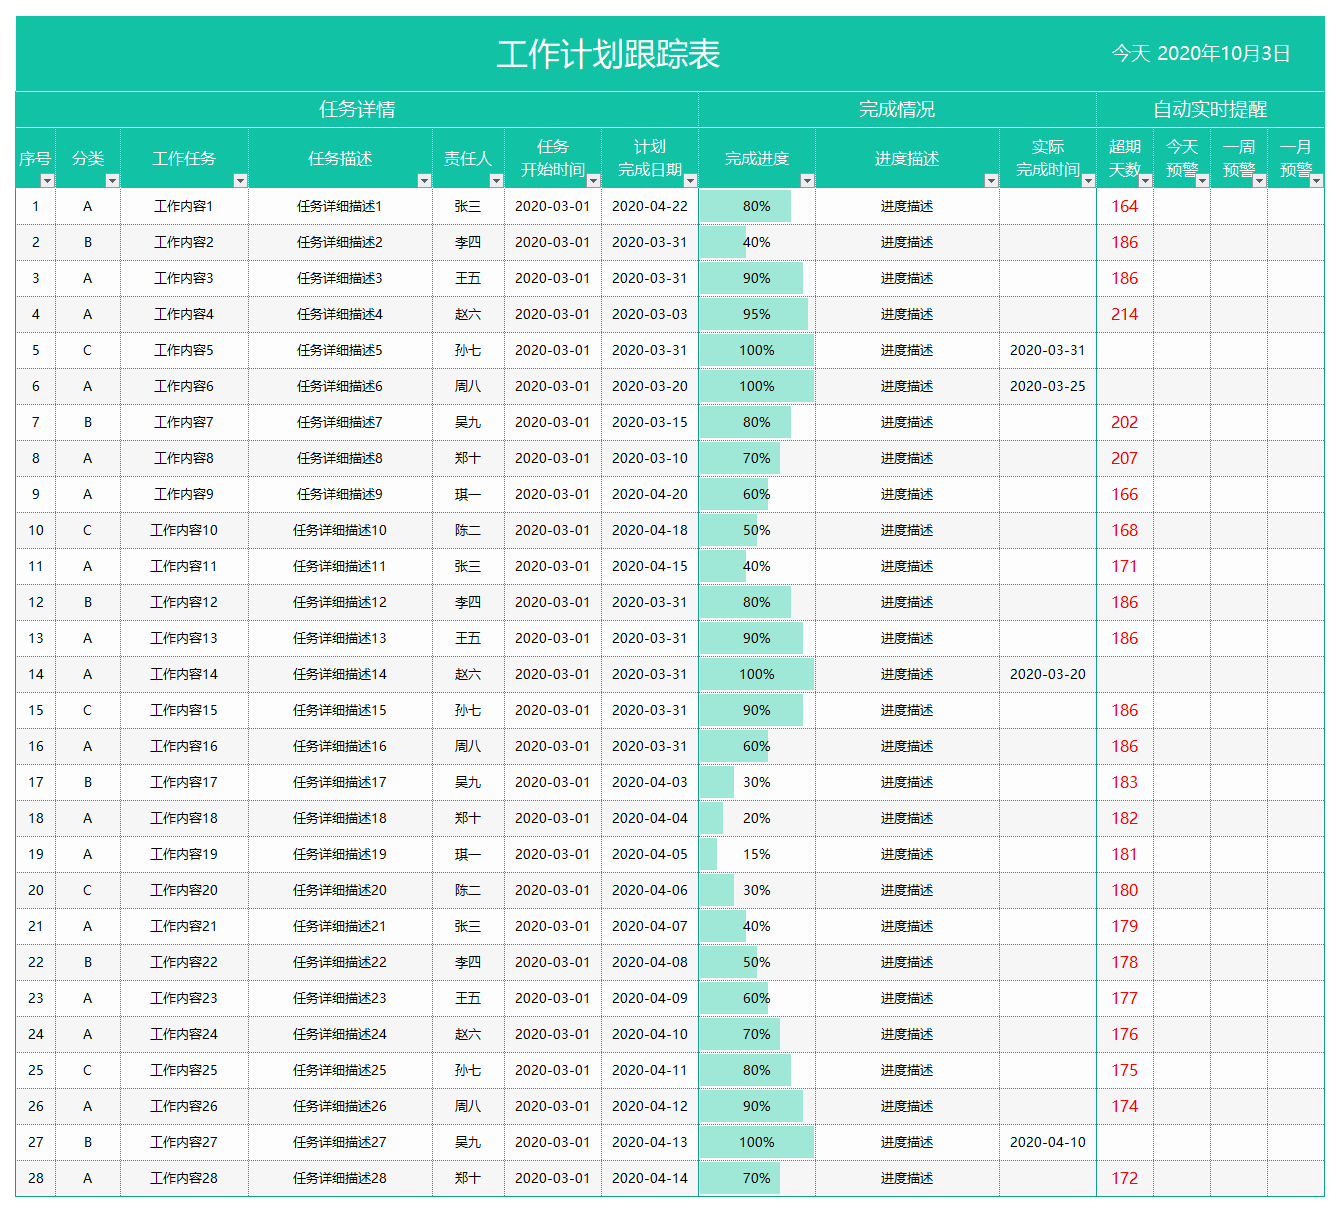The width and height of the screenshot is (1340, 1212).
Task: Select actual completion date 2020-03-31 for 工作内容5
Action: [1048, 350]
